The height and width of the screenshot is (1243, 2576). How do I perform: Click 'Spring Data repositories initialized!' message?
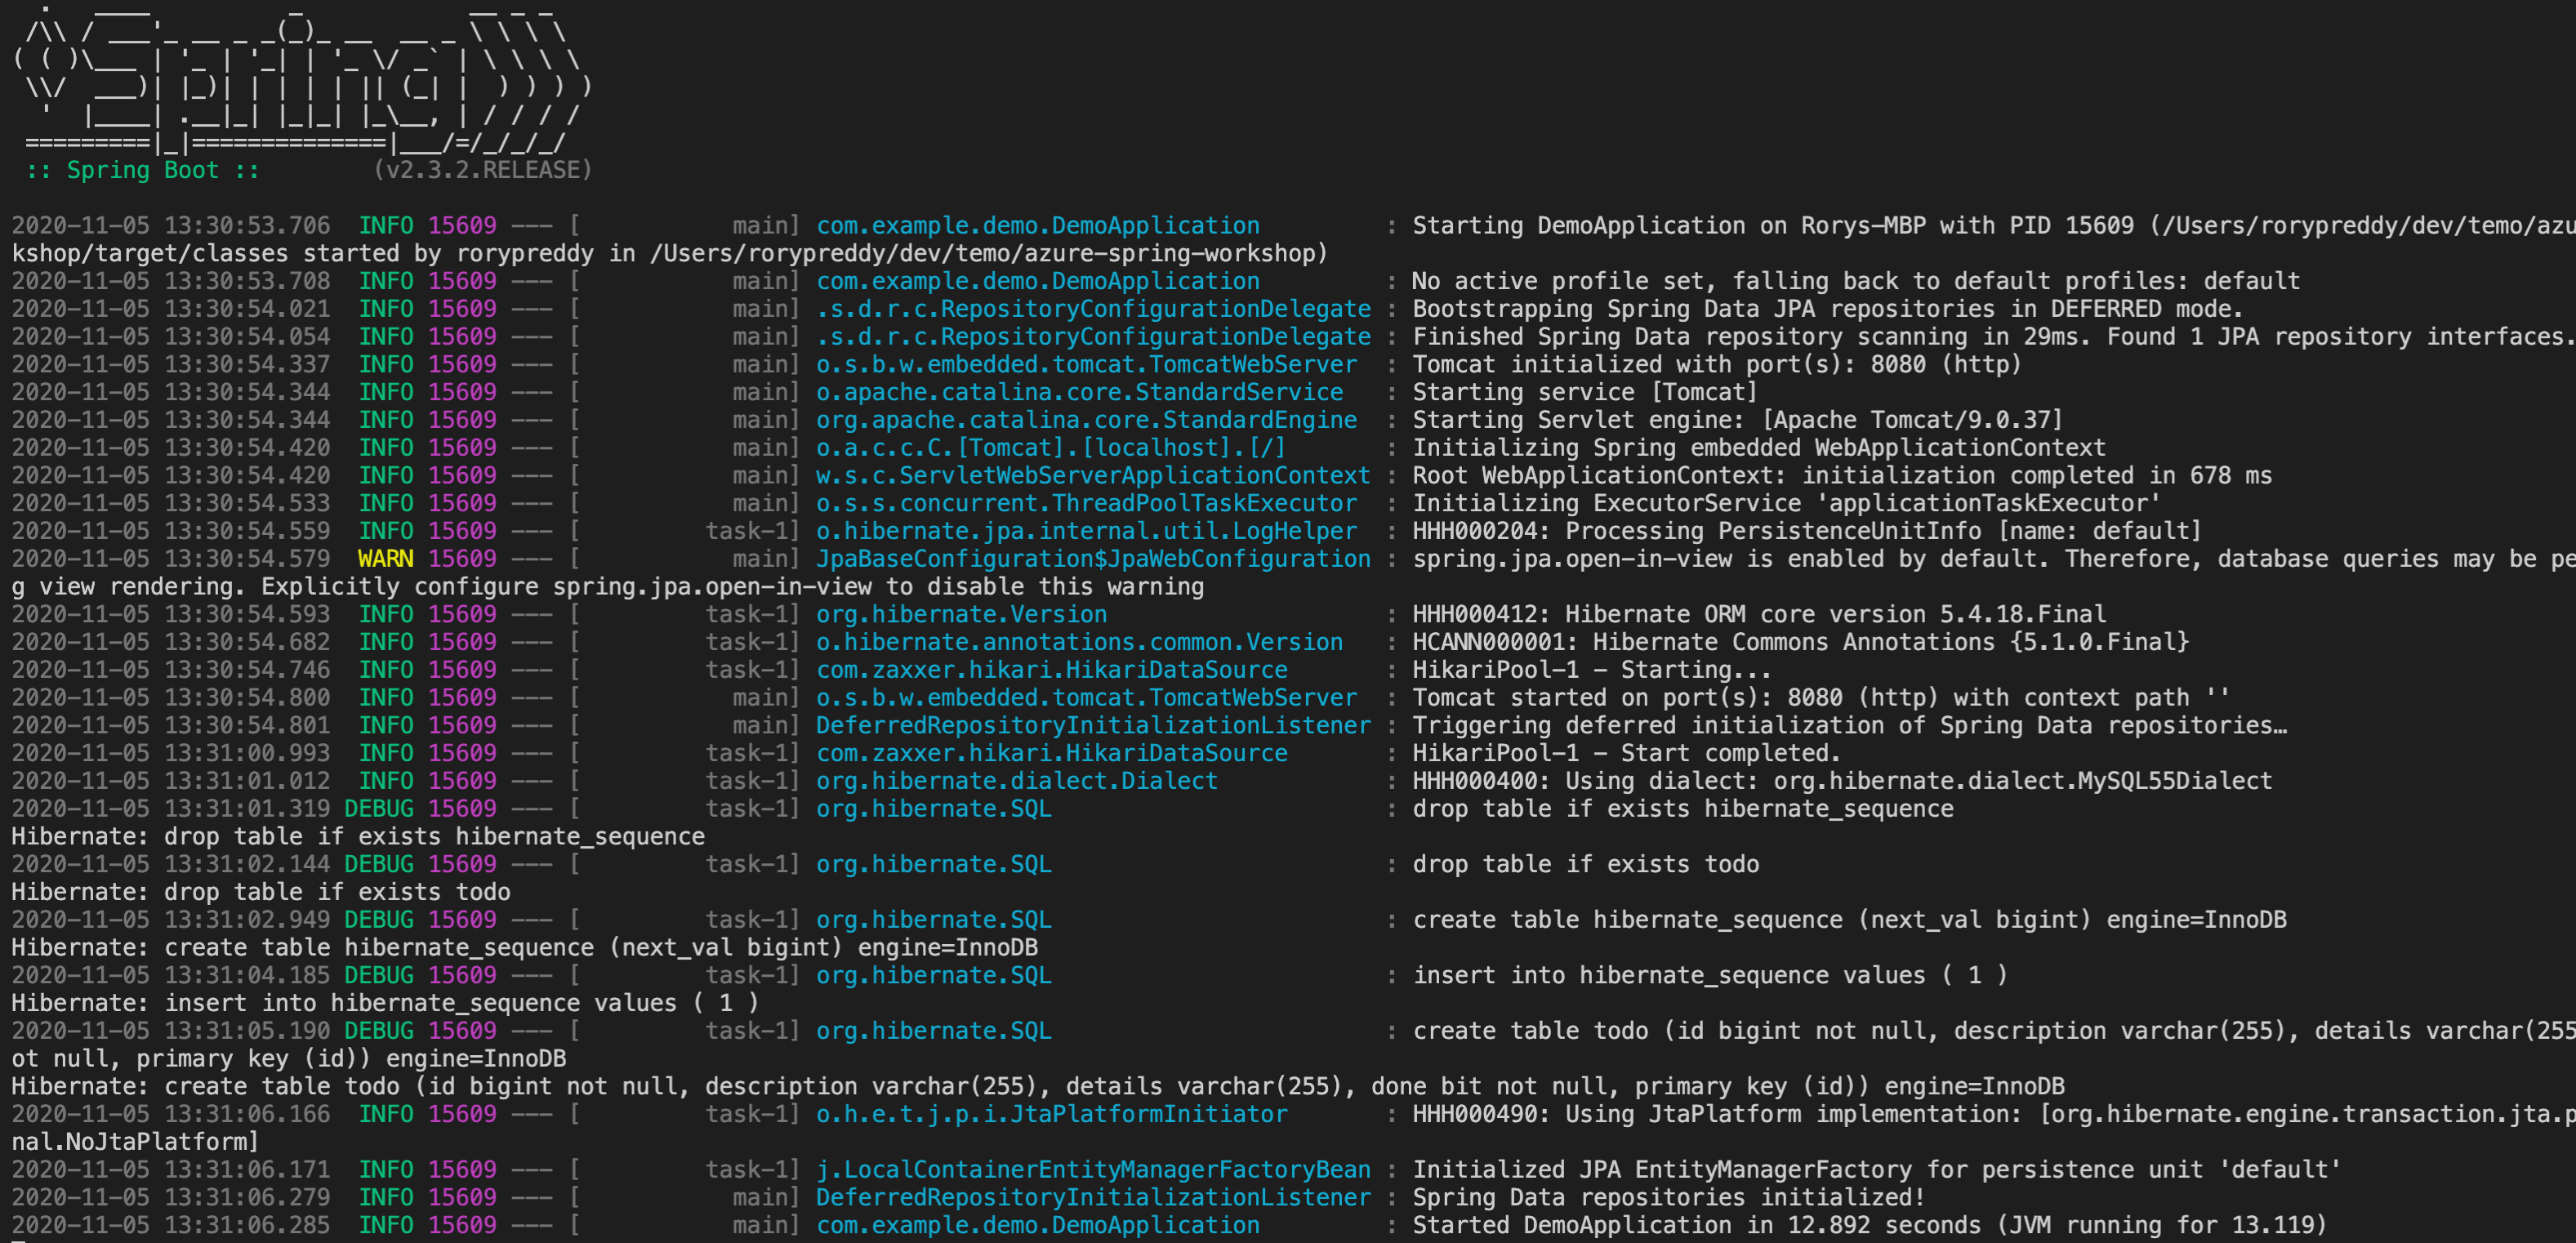tap(1669, 1198)
